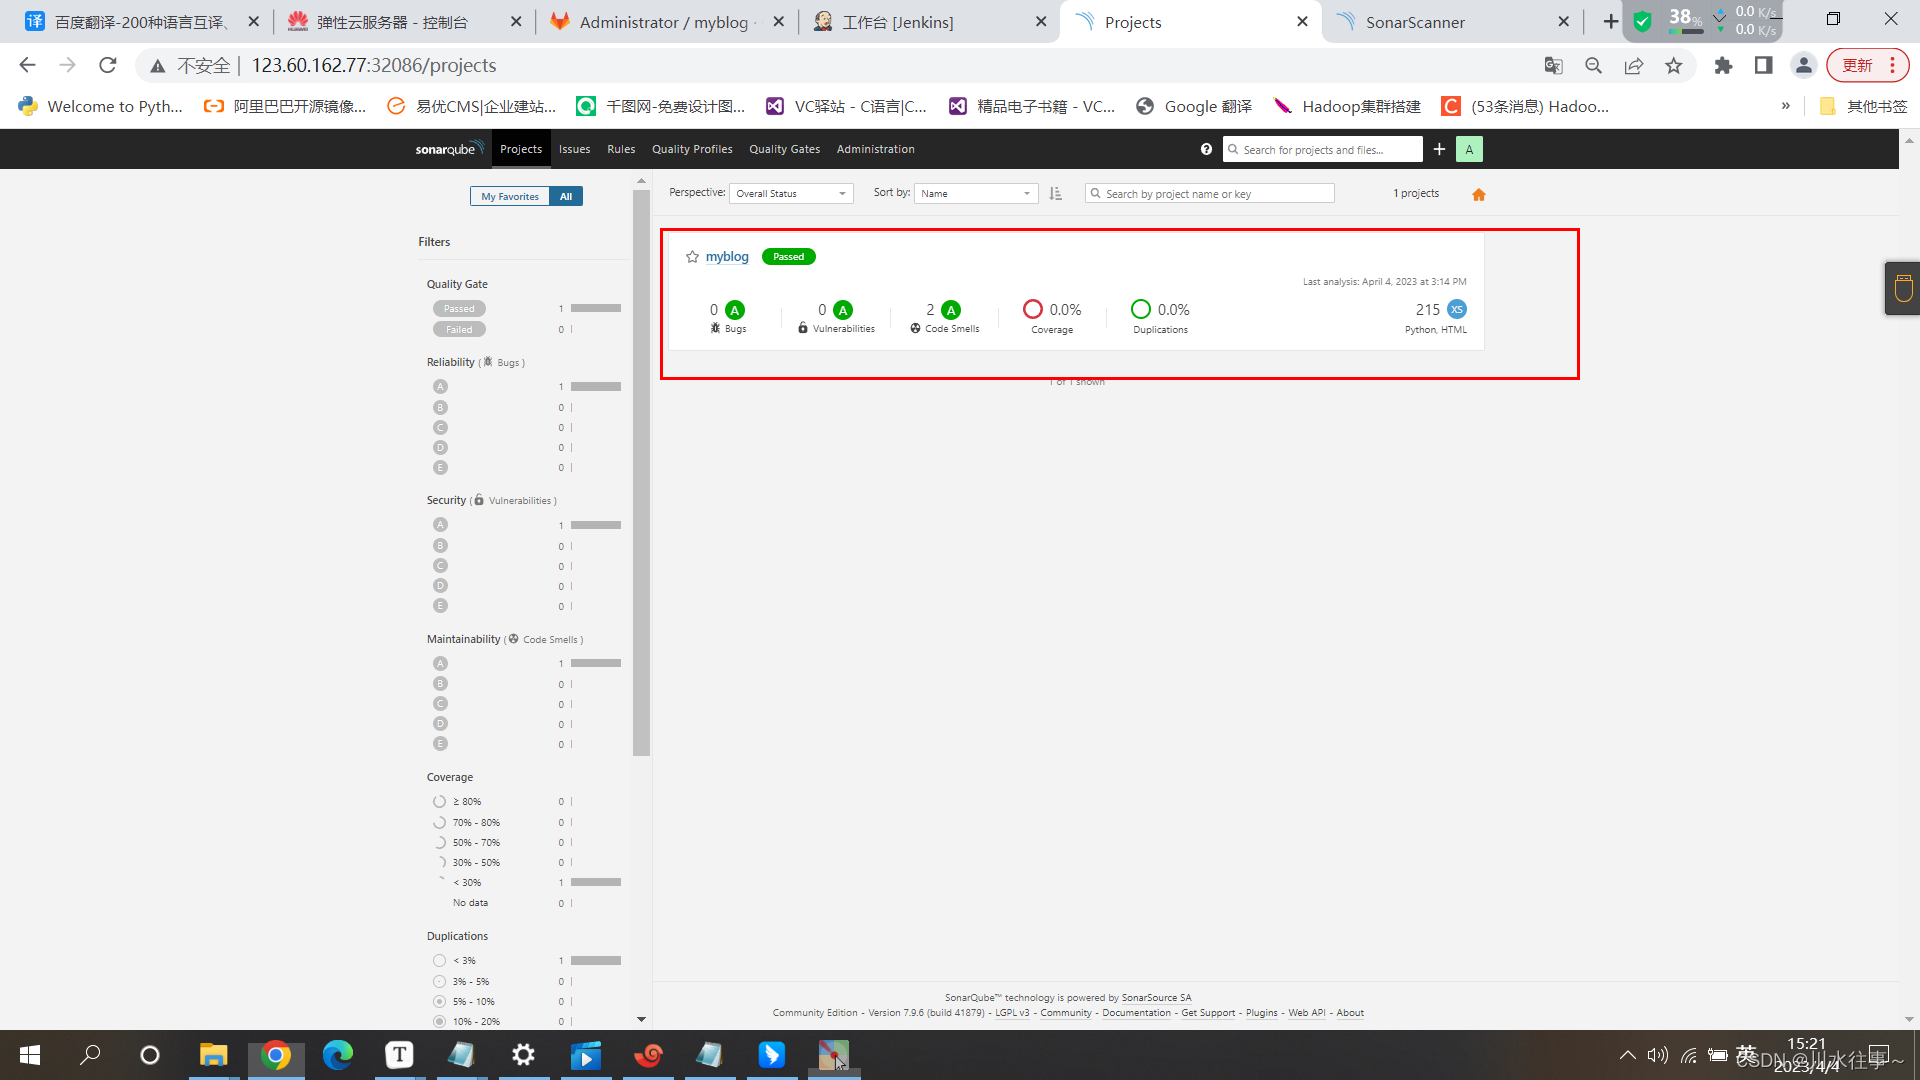Viewport: 1920px width, 1080px height.
Task: Open Sort by Name dropdown
Action: [975, 194]
